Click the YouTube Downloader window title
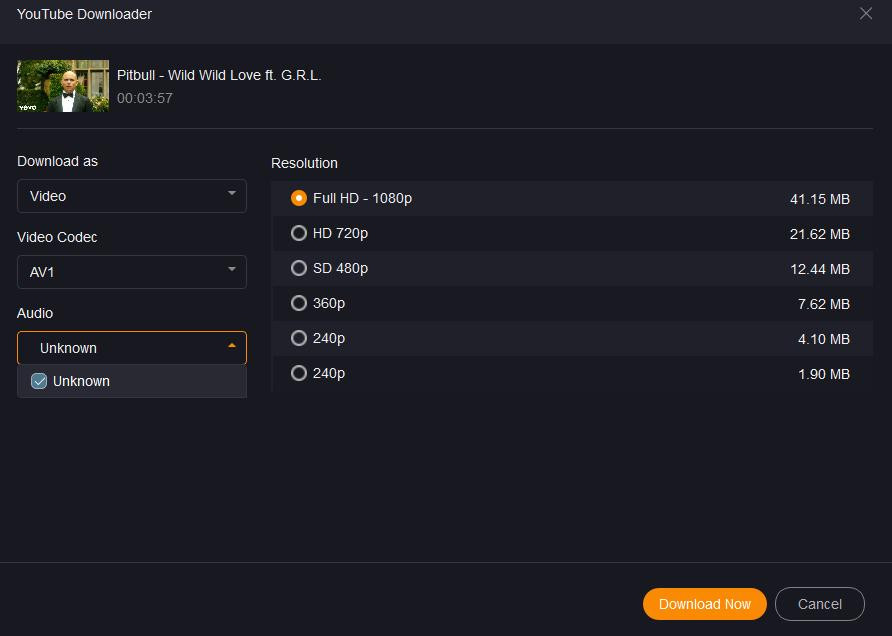 pos(84,14)
